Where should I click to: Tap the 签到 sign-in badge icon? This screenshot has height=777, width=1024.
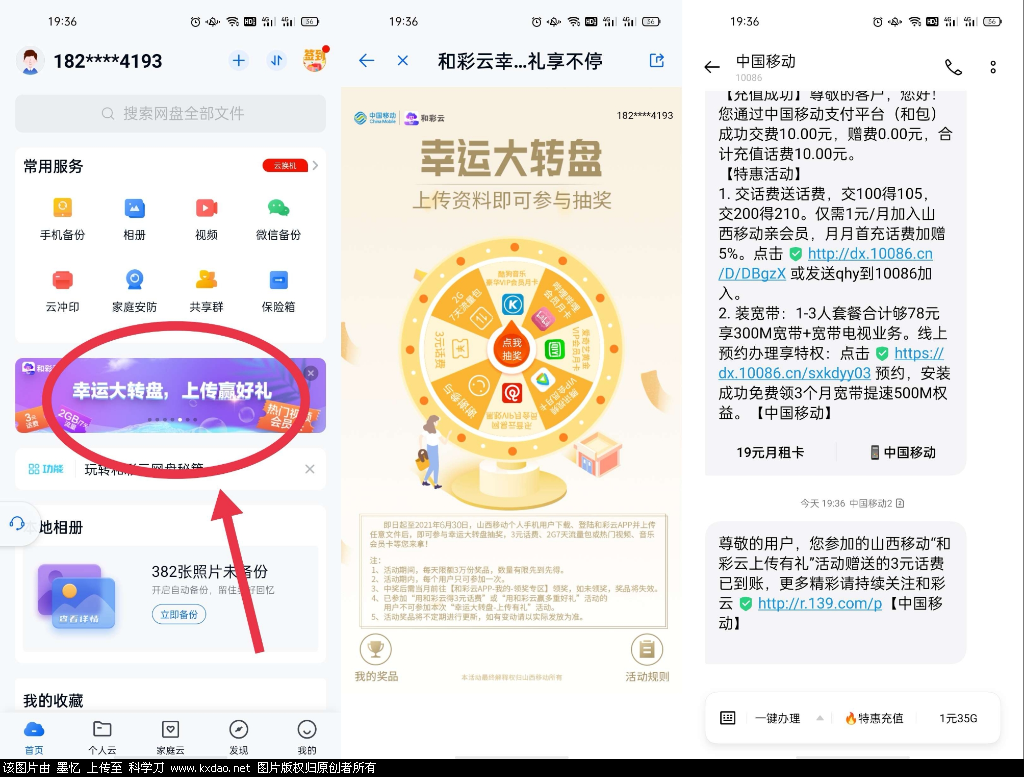point(315,59)
